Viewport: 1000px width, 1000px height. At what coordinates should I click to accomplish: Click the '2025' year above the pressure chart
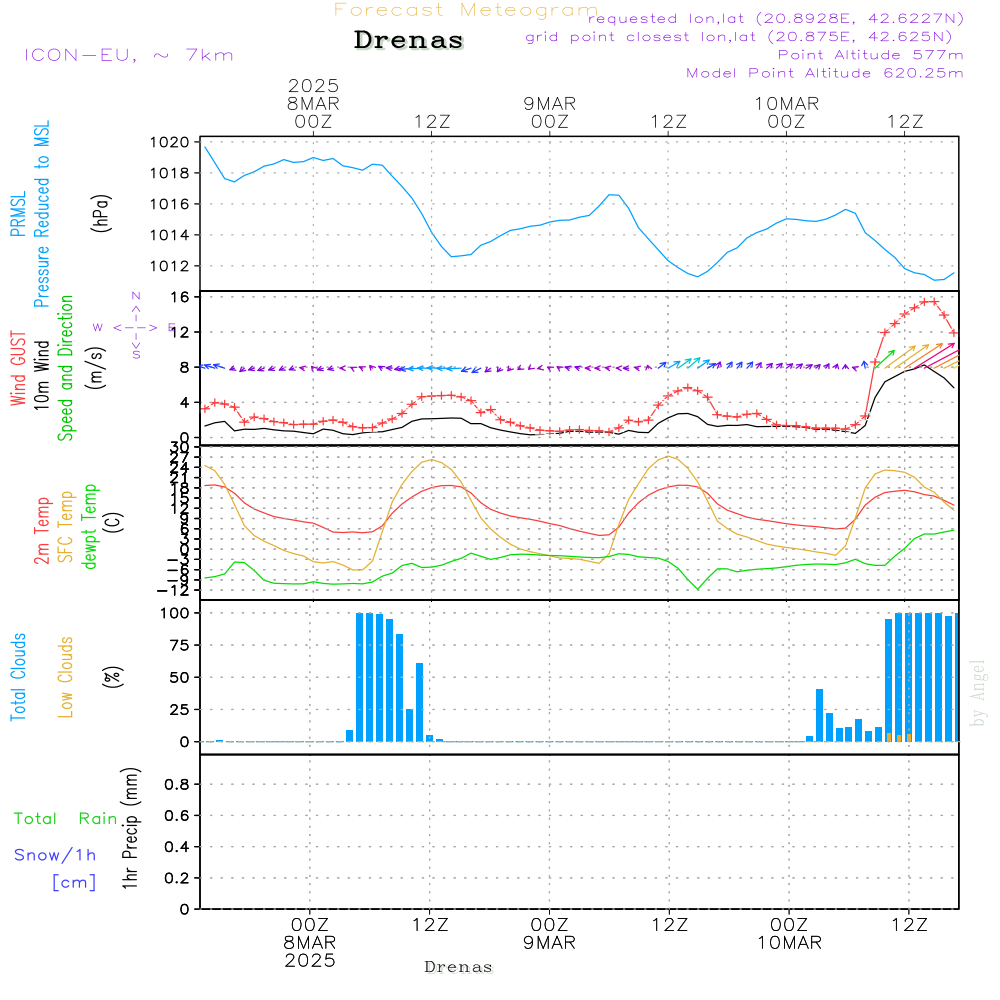click(313, 85)
